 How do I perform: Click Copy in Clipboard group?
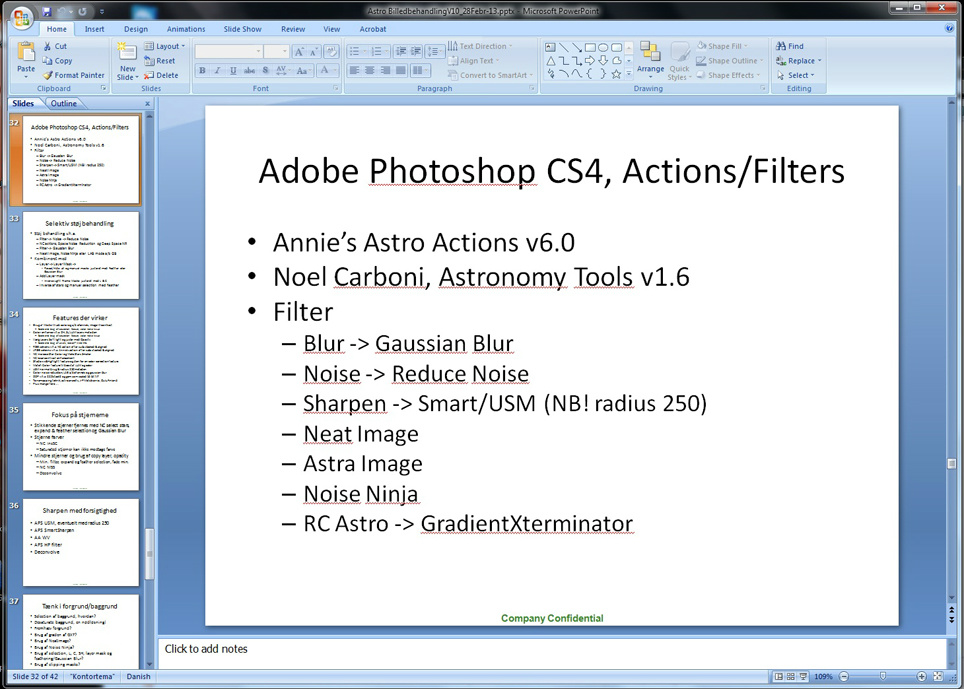57,61
